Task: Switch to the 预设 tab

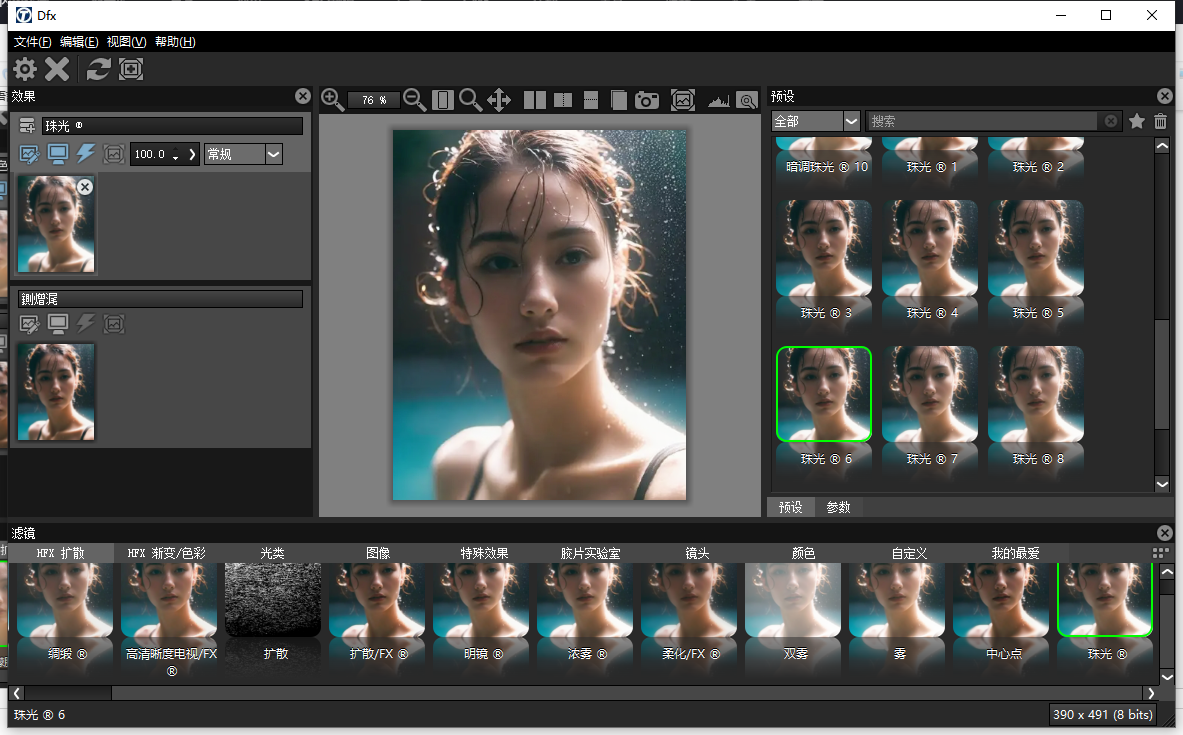Action: (x=791, y=507)
